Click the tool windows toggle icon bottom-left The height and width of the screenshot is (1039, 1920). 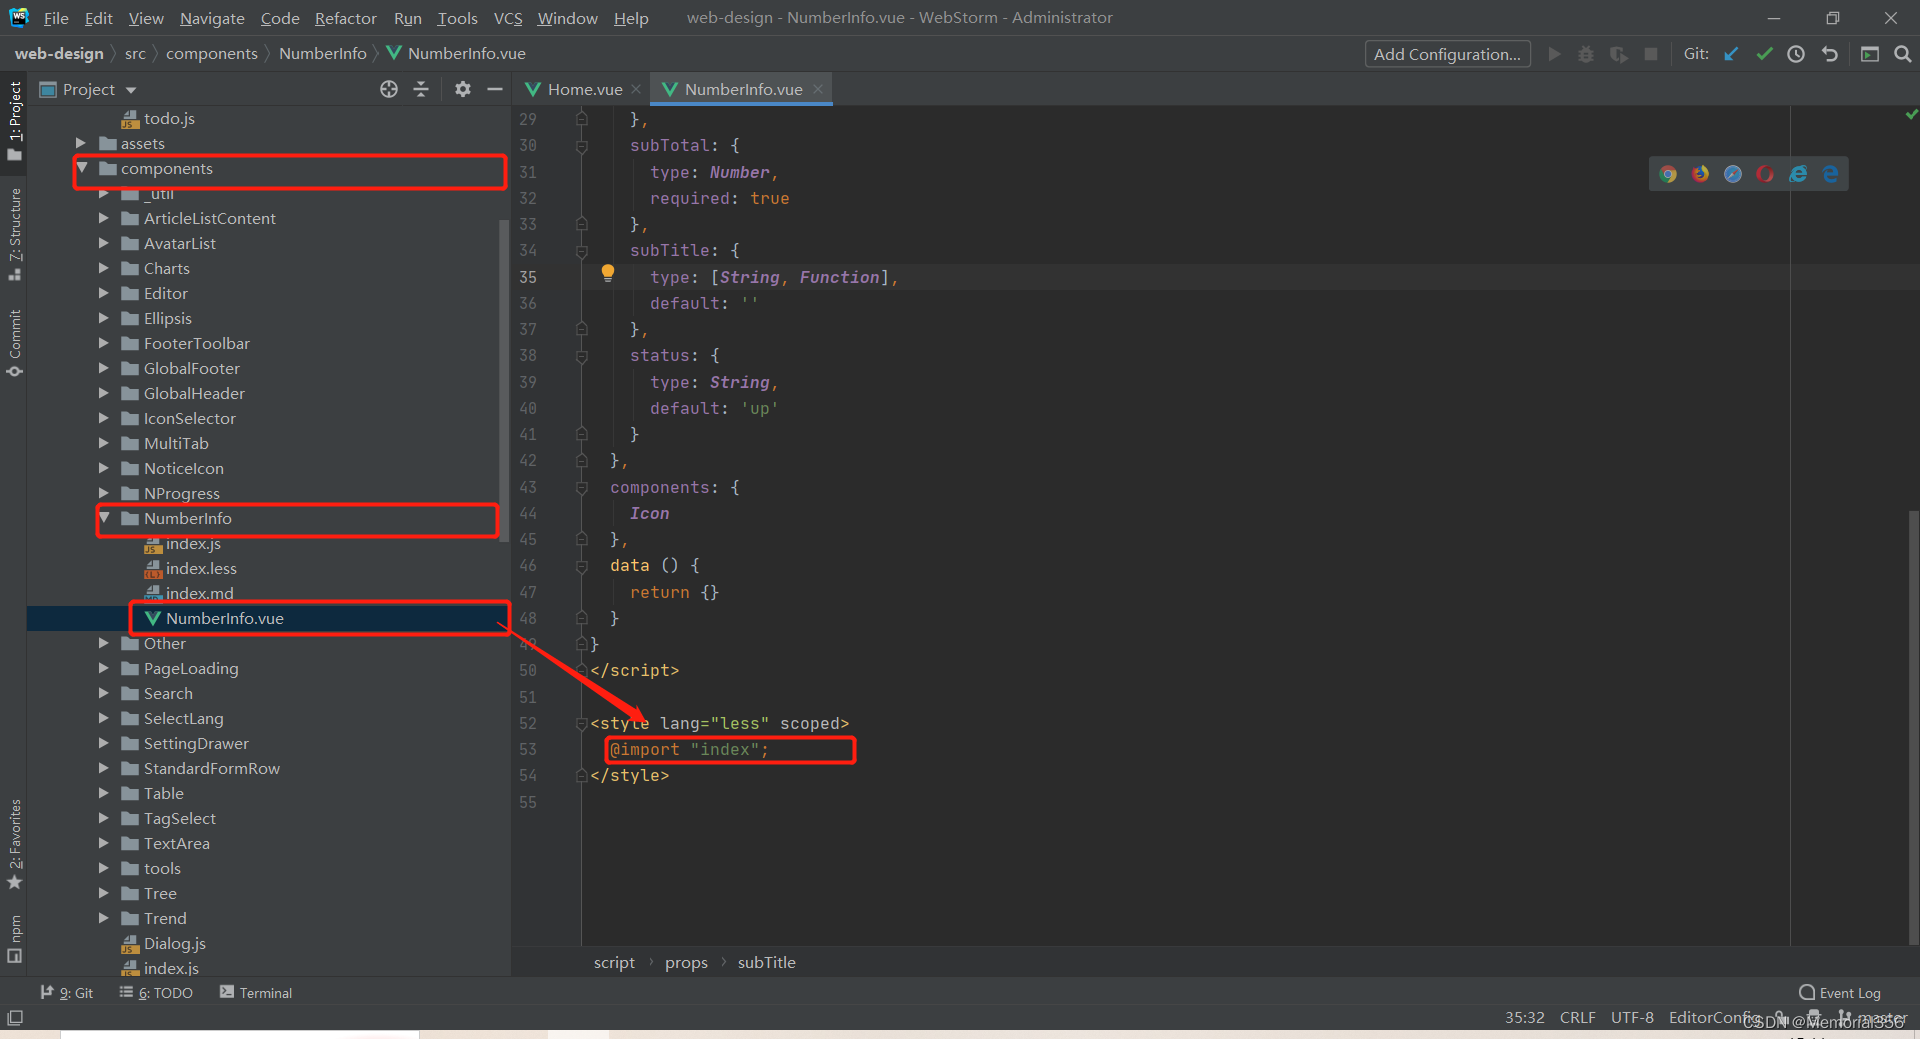point(15,1018)
